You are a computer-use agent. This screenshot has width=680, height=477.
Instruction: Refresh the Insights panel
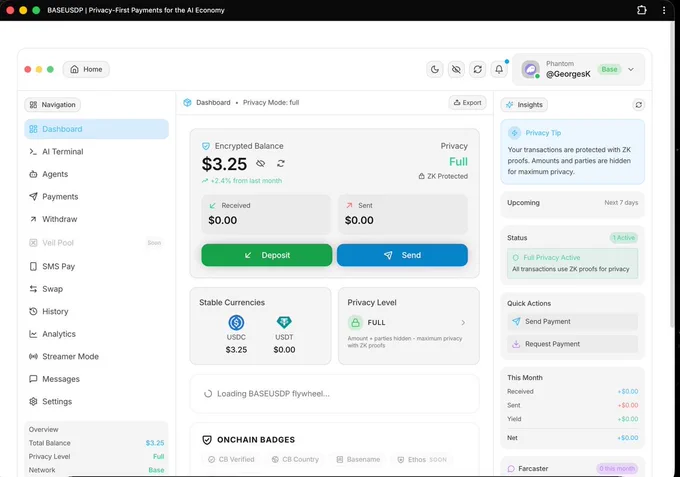tap(638, 105)
